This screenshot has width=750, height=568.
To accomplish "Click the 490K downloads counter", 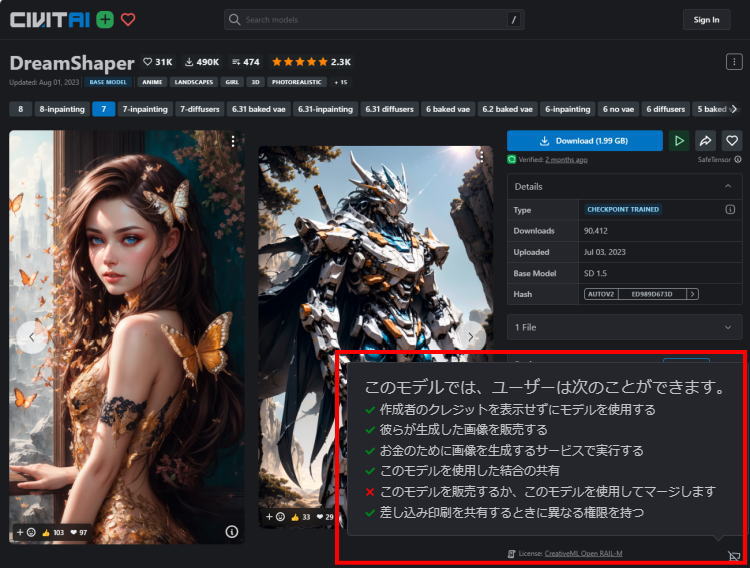I will pos(202,62).
